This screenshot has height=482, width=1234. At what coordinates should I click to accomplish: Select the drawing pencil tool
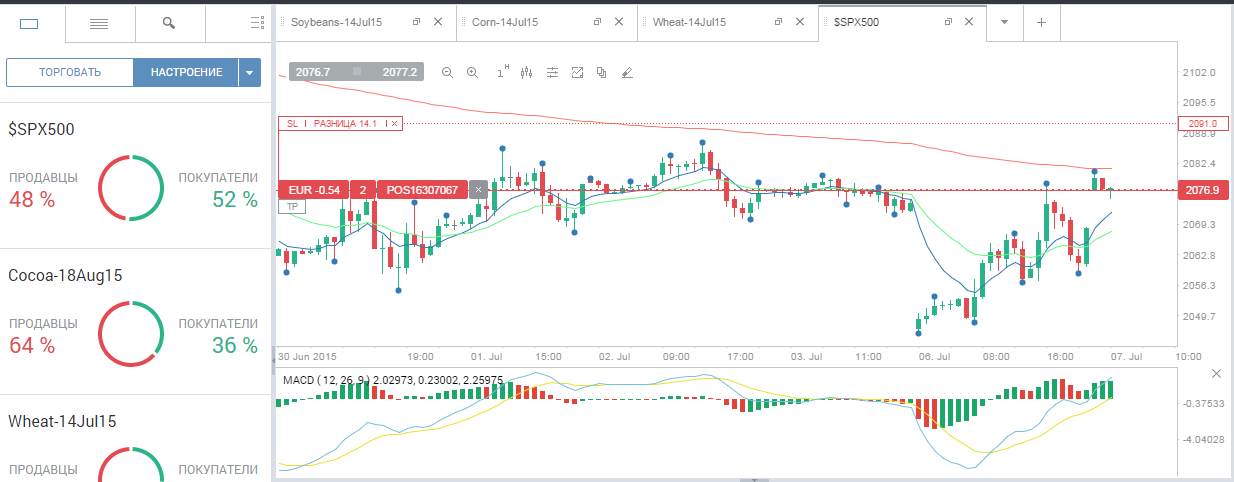[x=628, y=72]
